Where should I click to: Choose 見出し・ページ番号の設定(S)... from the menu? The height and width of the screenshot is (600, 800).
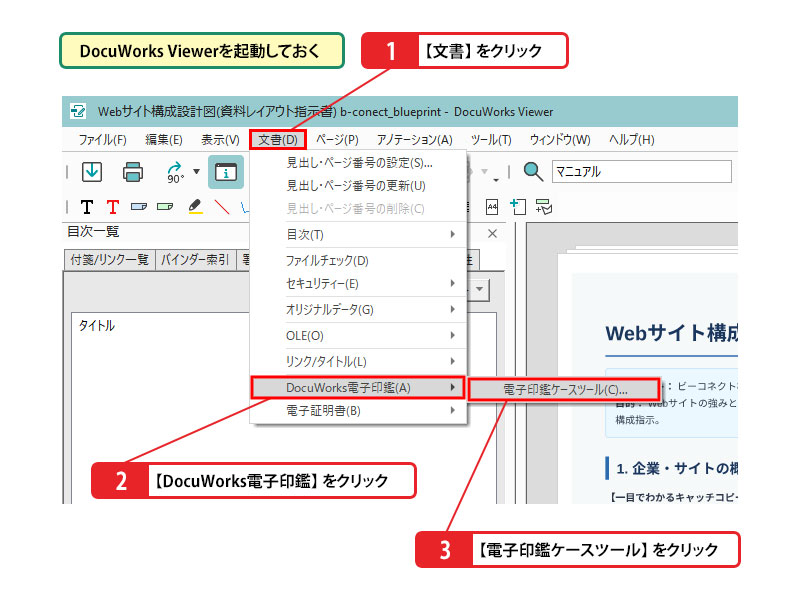tap(359, 163)
